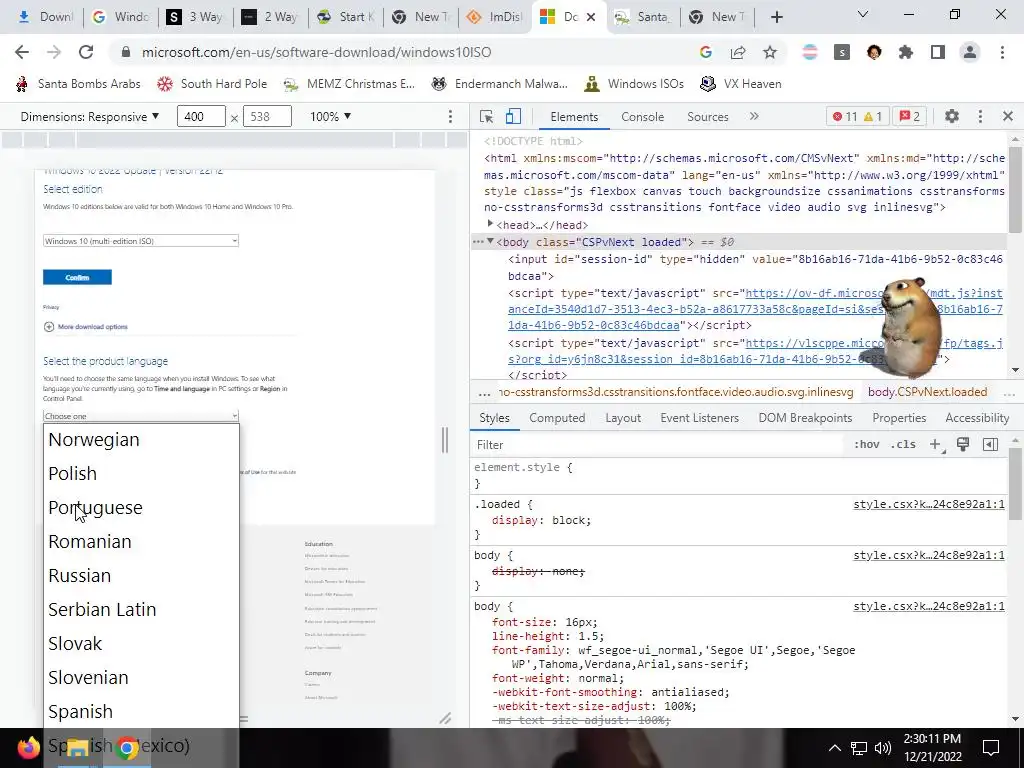The height and width of the screenshot is (768, 1024).
Task: Expand the head element node
Action: (490, 224)
